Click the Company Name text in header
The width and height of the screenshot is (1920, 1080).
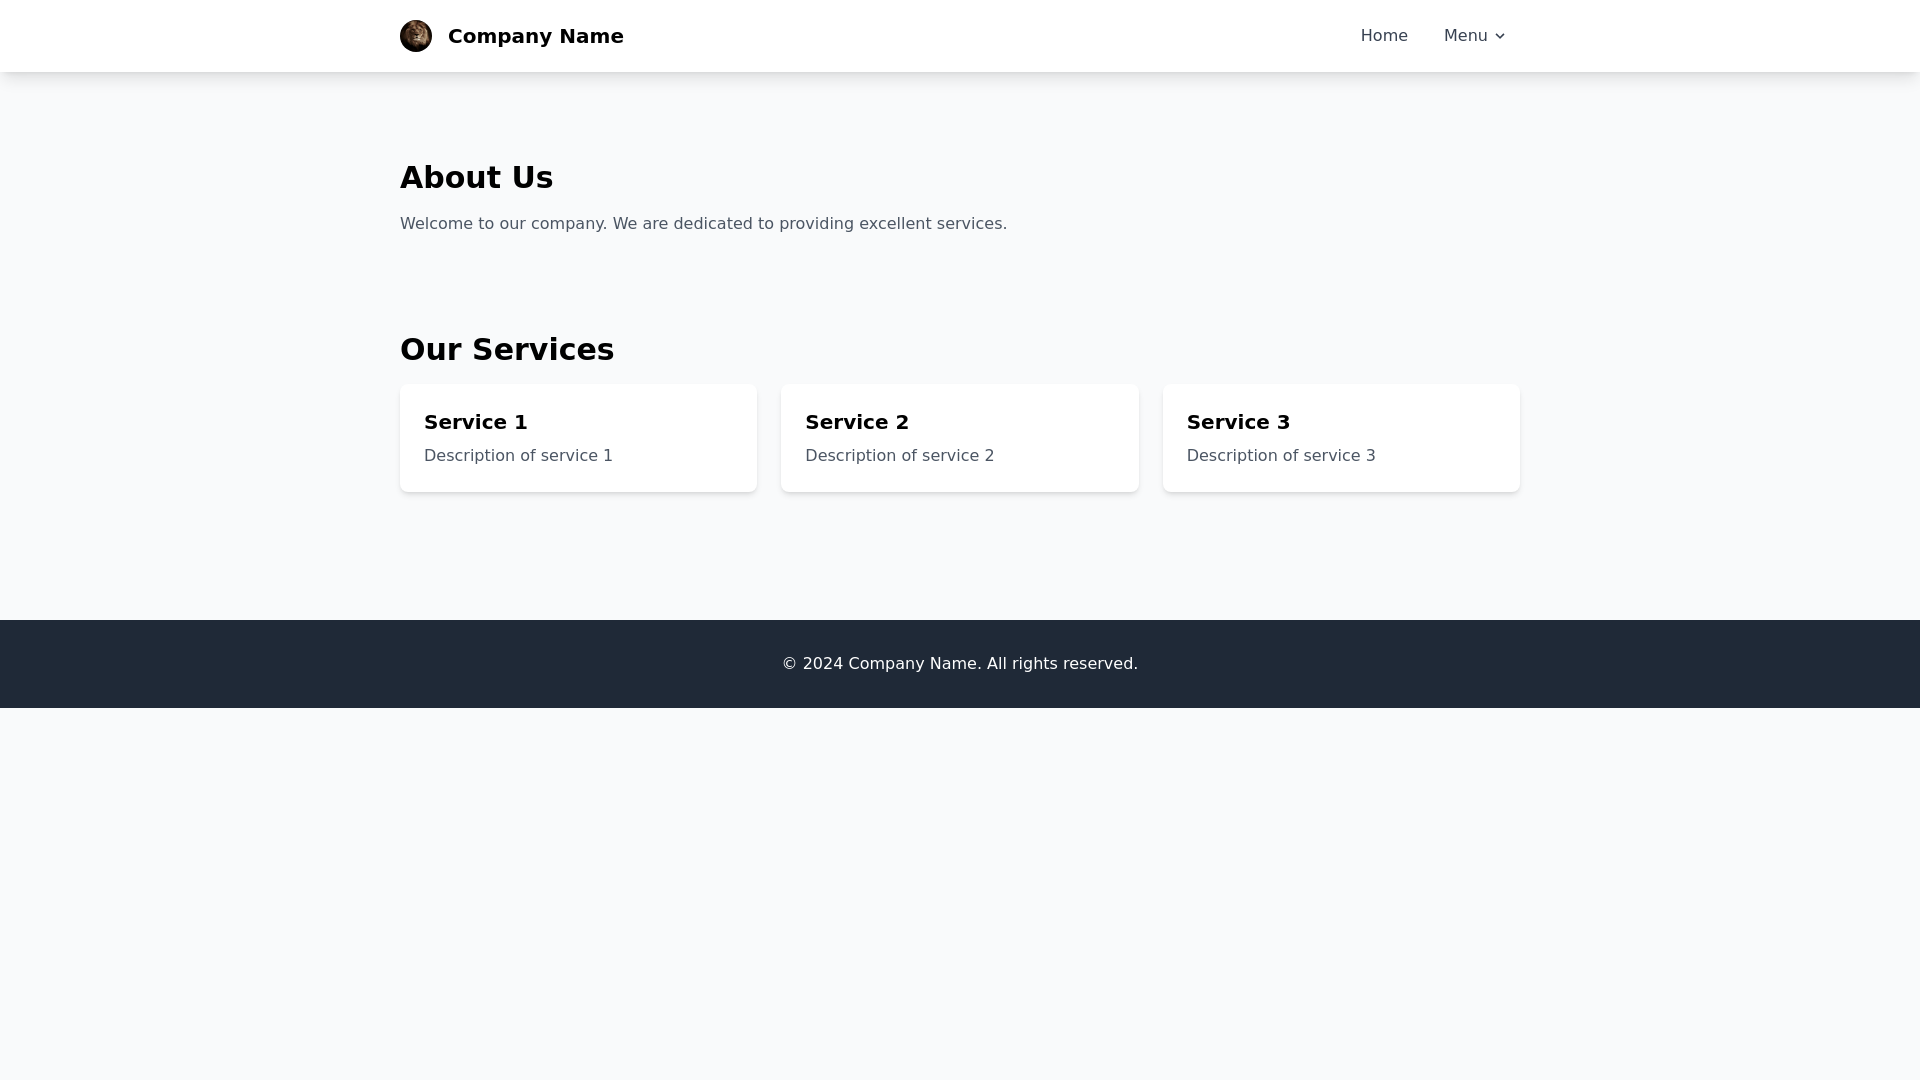coord(535,35)
